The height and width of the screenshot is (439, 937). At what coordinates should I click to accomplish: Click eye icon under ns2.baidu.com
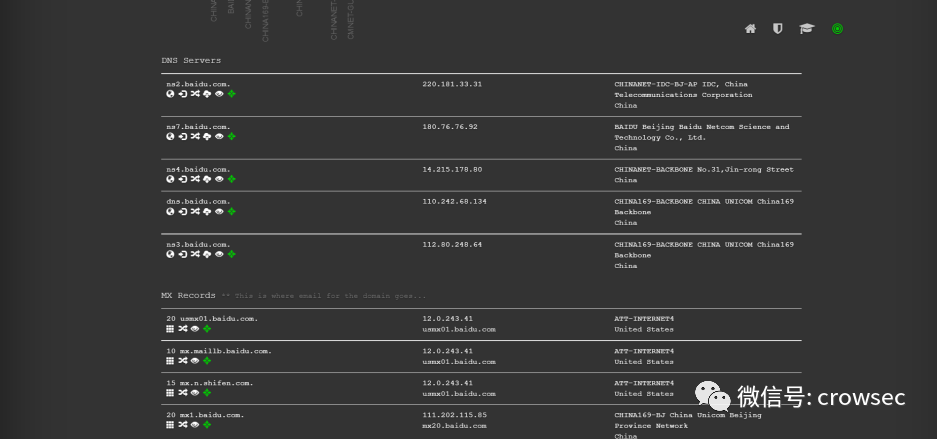pos(219,94)
